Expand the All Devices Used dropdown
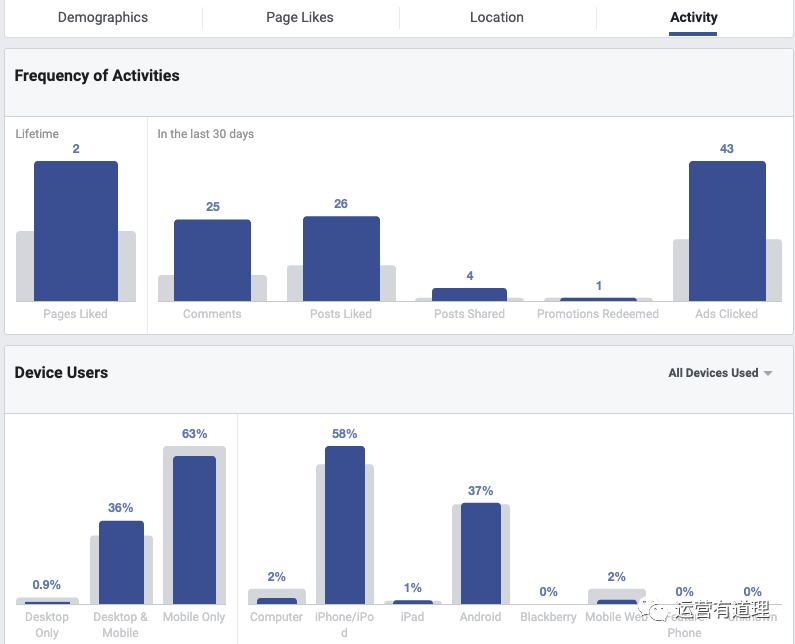Image resolution: width=795 pixels, height=644 pixels. [x=720, y=373]
